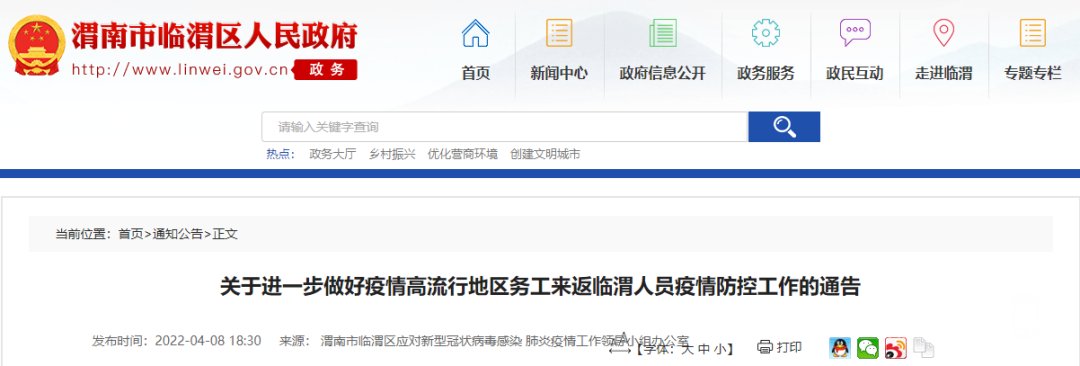Share the article to QQ
1080x366 pixels.
click(840, 347)
